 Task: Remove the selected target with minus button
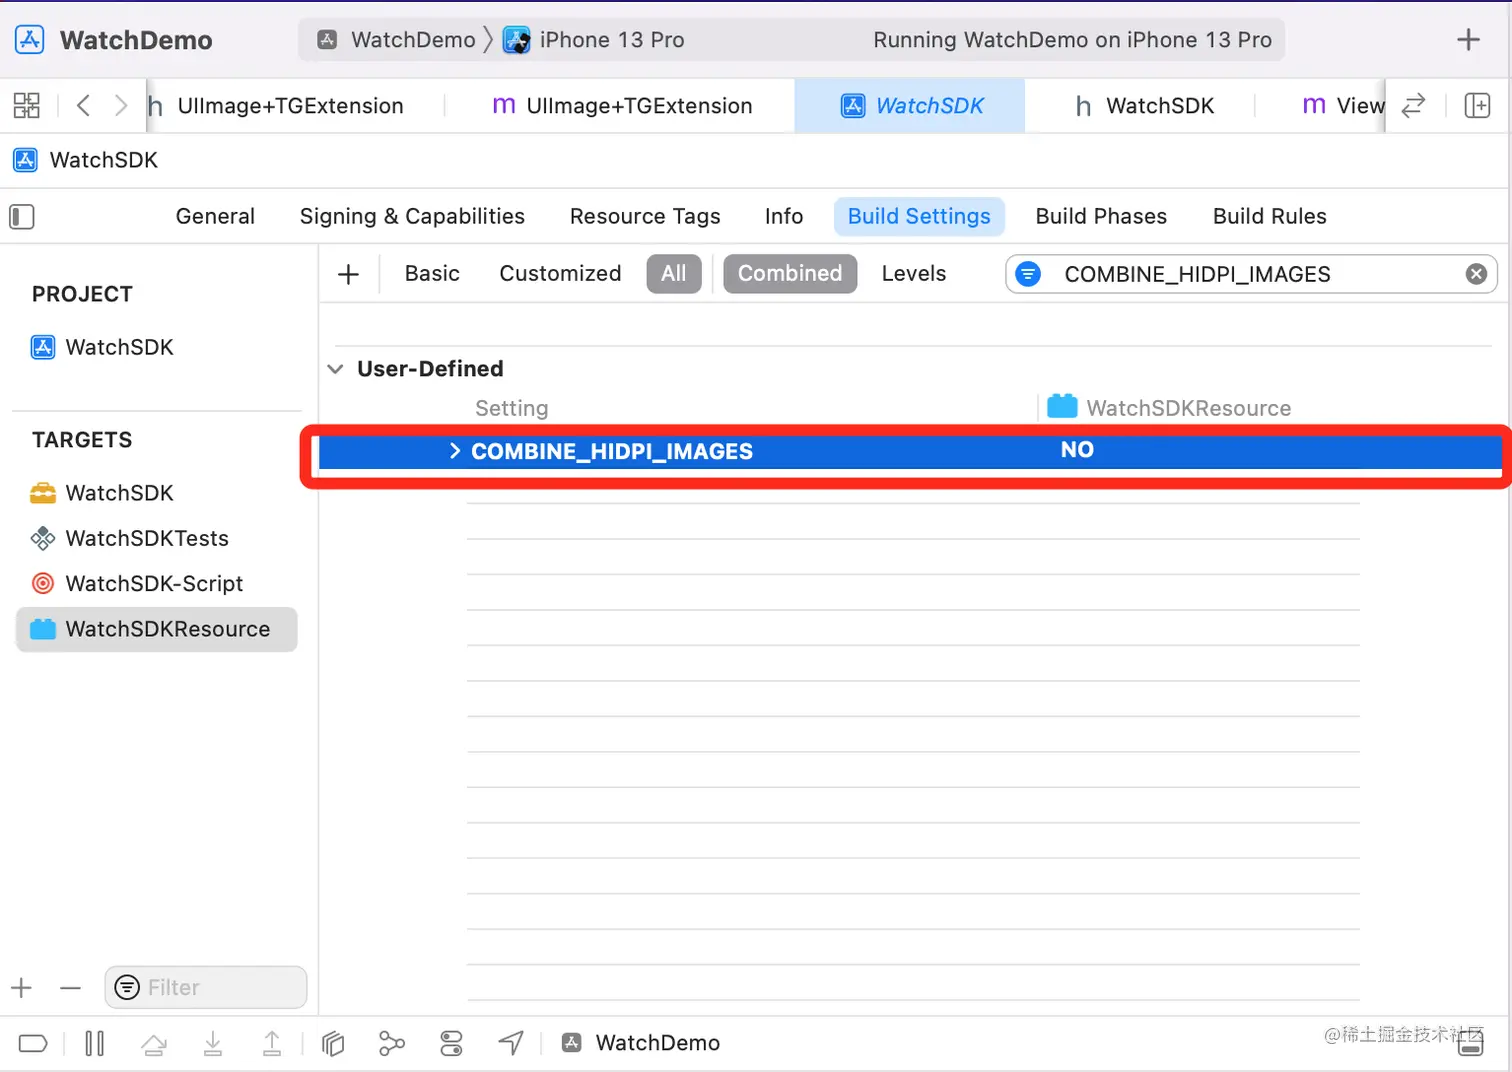coord(70,988)
